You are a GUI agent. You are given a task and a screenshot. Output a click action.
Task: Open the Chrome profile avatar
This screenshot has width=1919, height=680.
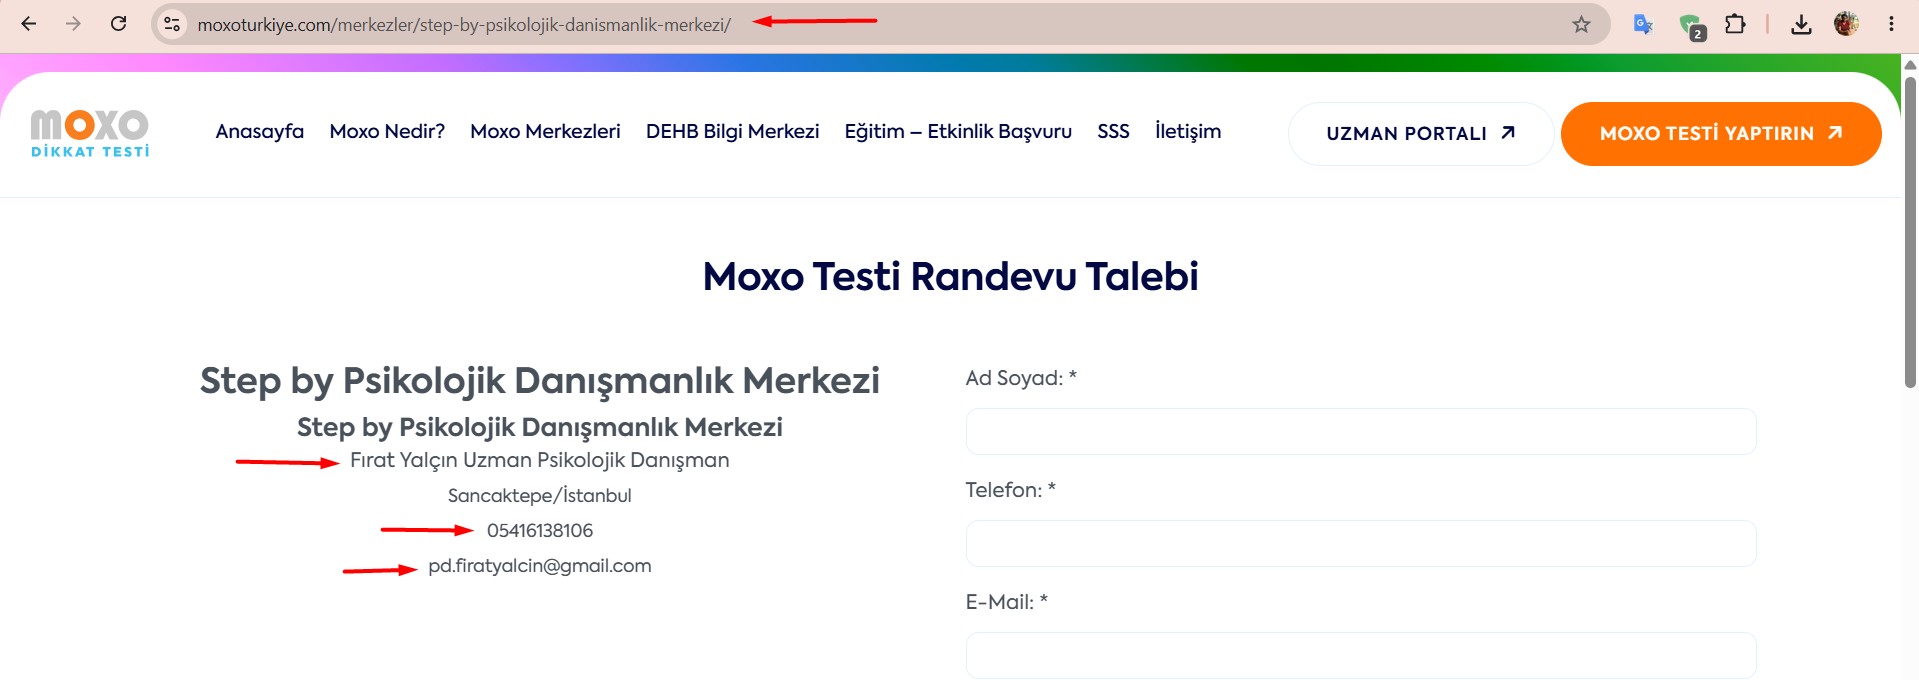[x=1846, y=24]
